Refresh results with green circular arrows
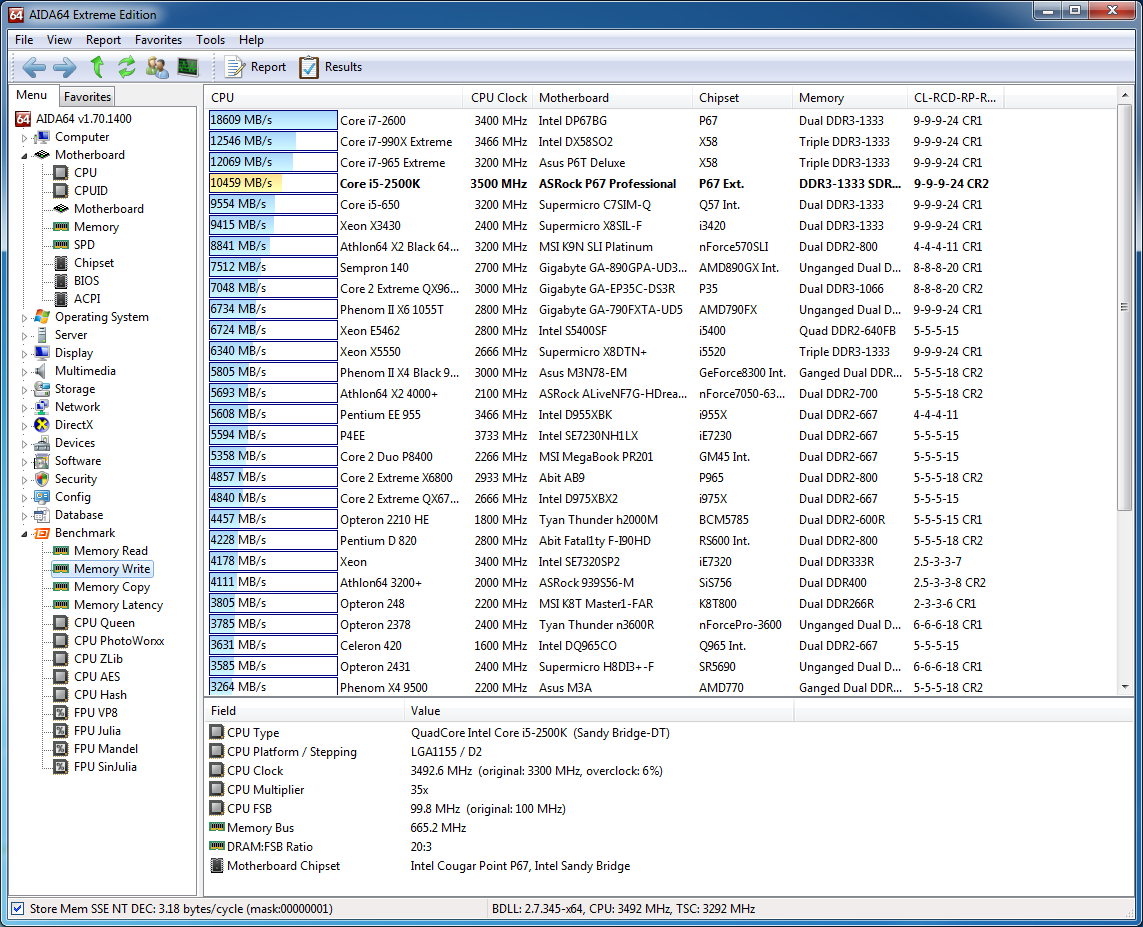This screenshot has height=927, width=1143. click(126, 67)
